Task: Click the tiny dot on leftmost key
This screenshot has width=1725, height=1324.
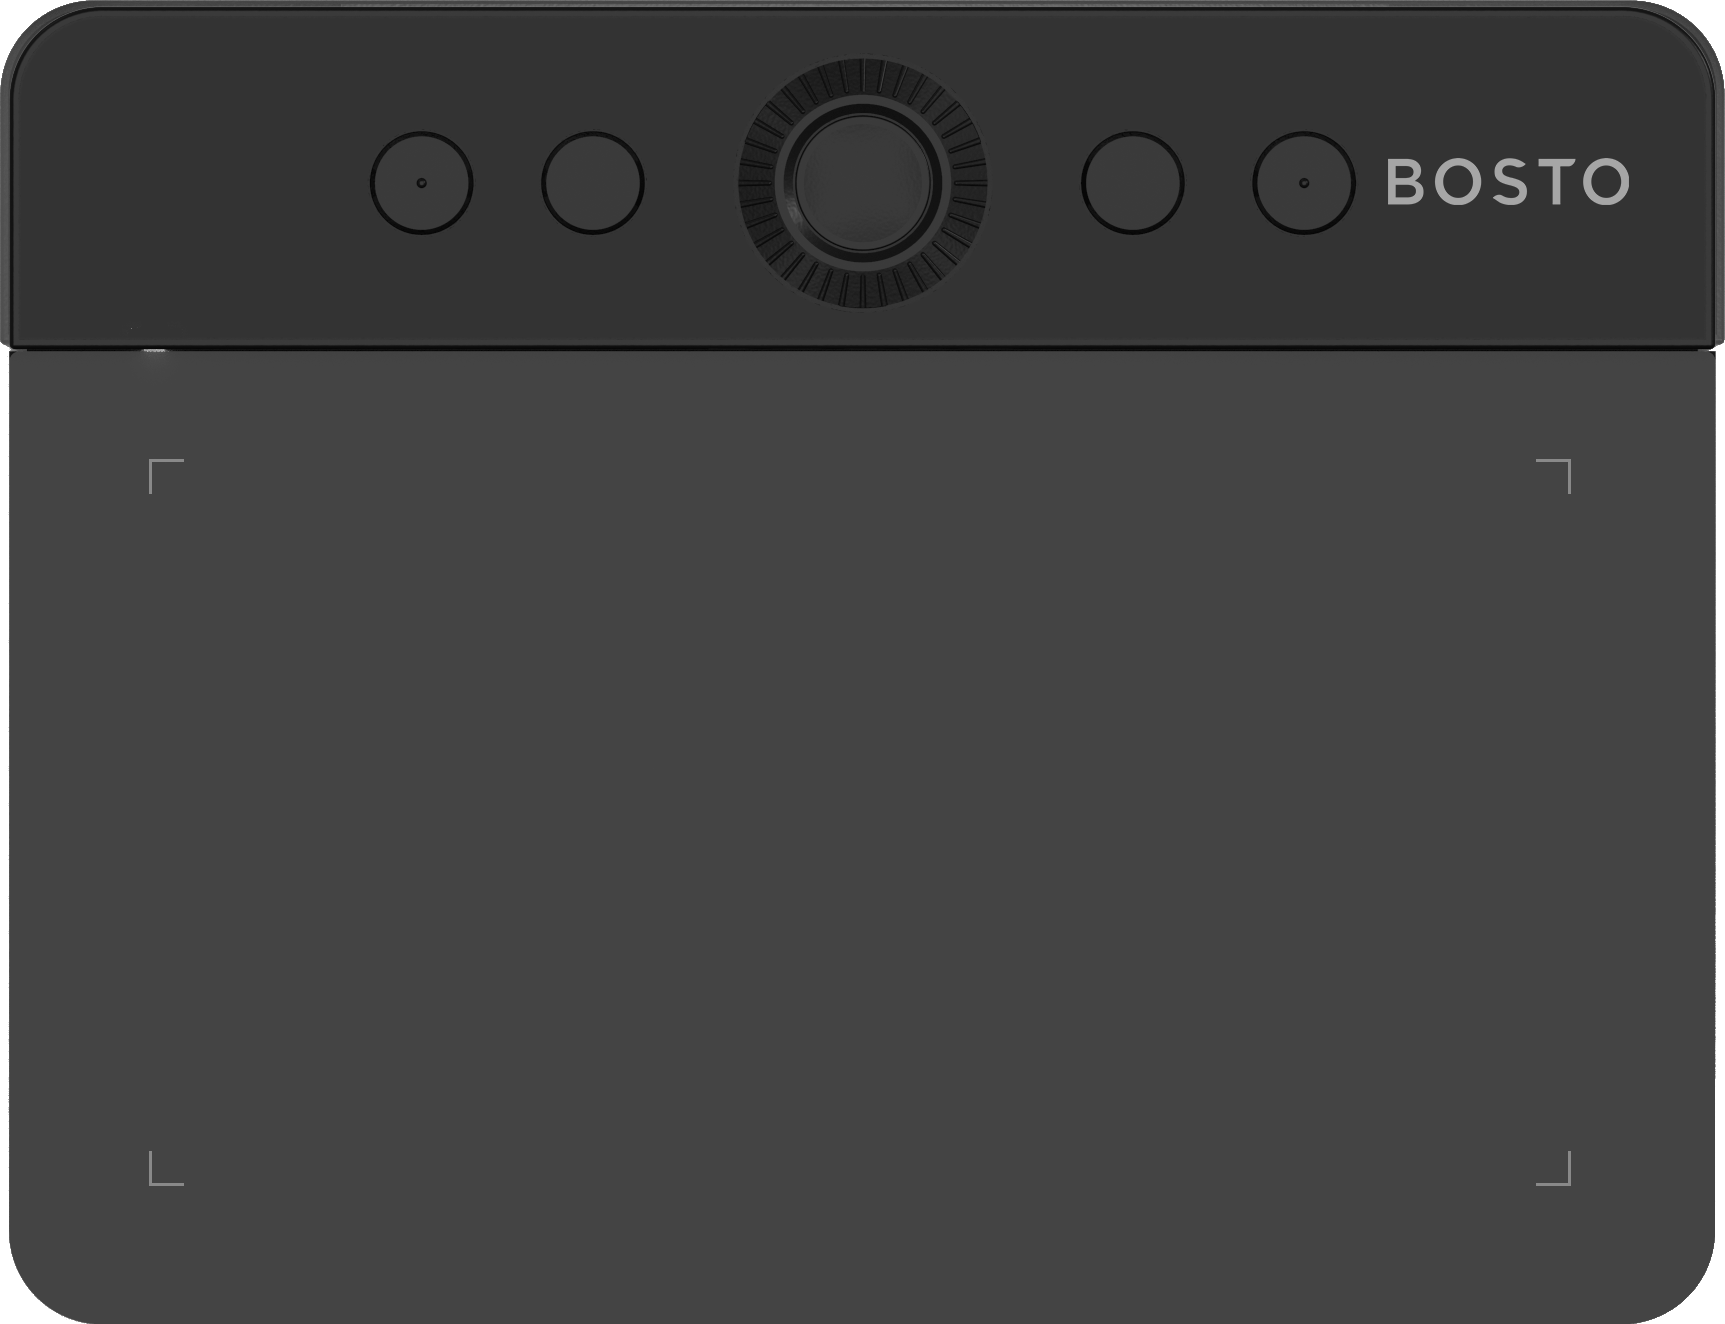Action: click(421, 183)
